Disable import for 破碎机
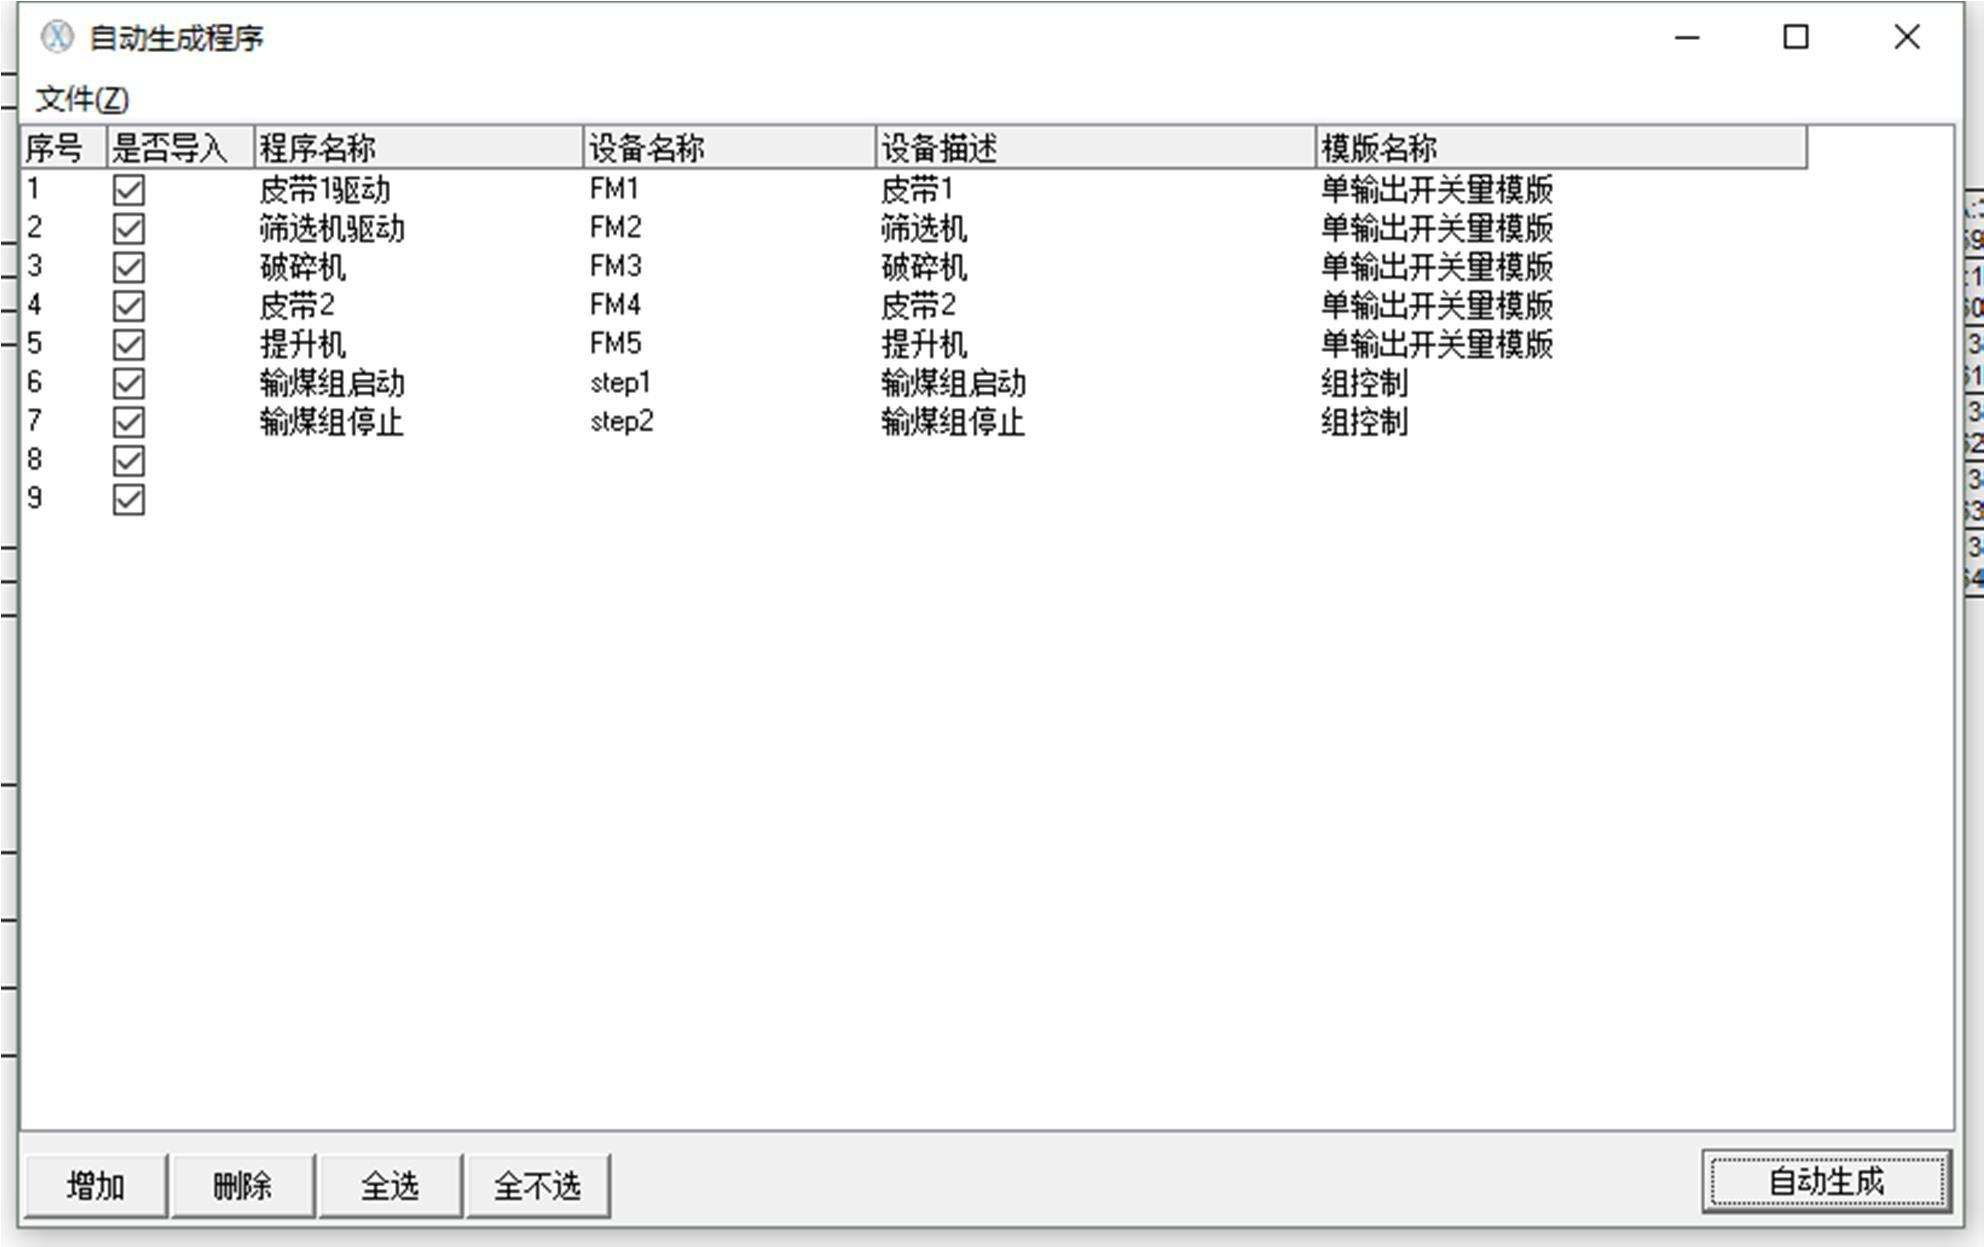1984x1247 pixels. (x=130, y=266)
